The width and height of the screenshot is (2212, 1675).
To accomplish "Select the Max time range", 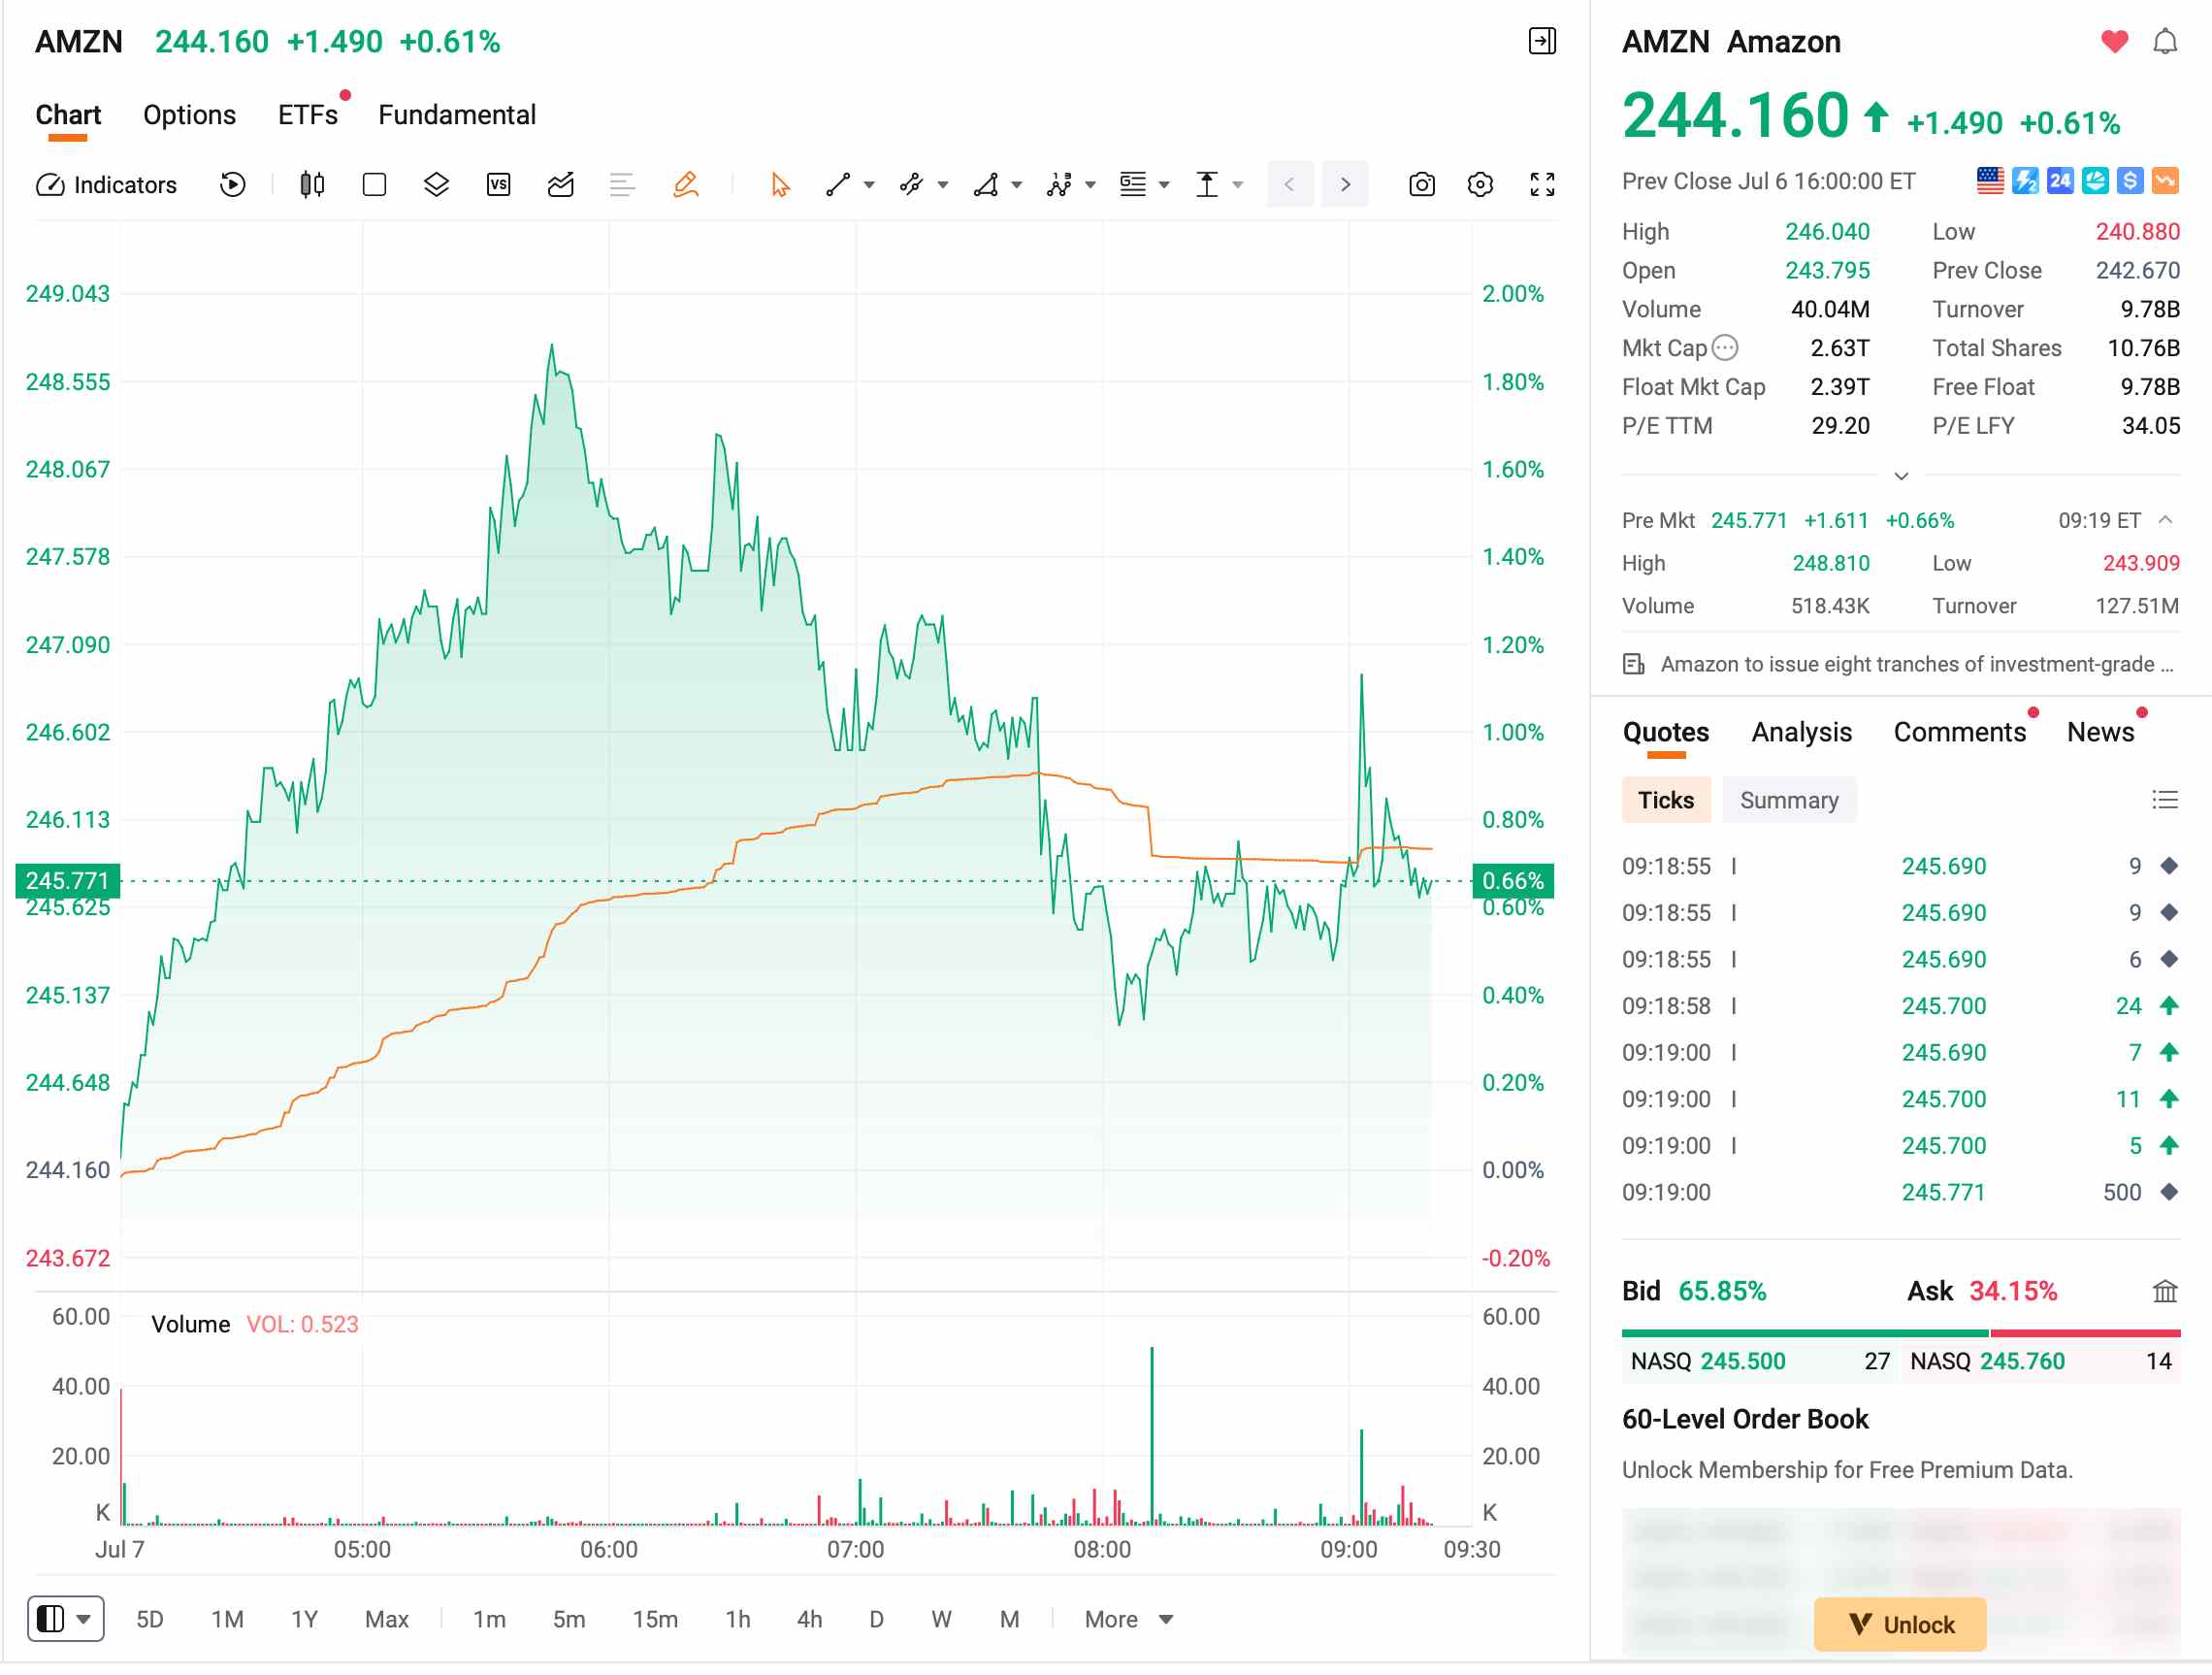I will [386, 1619].
